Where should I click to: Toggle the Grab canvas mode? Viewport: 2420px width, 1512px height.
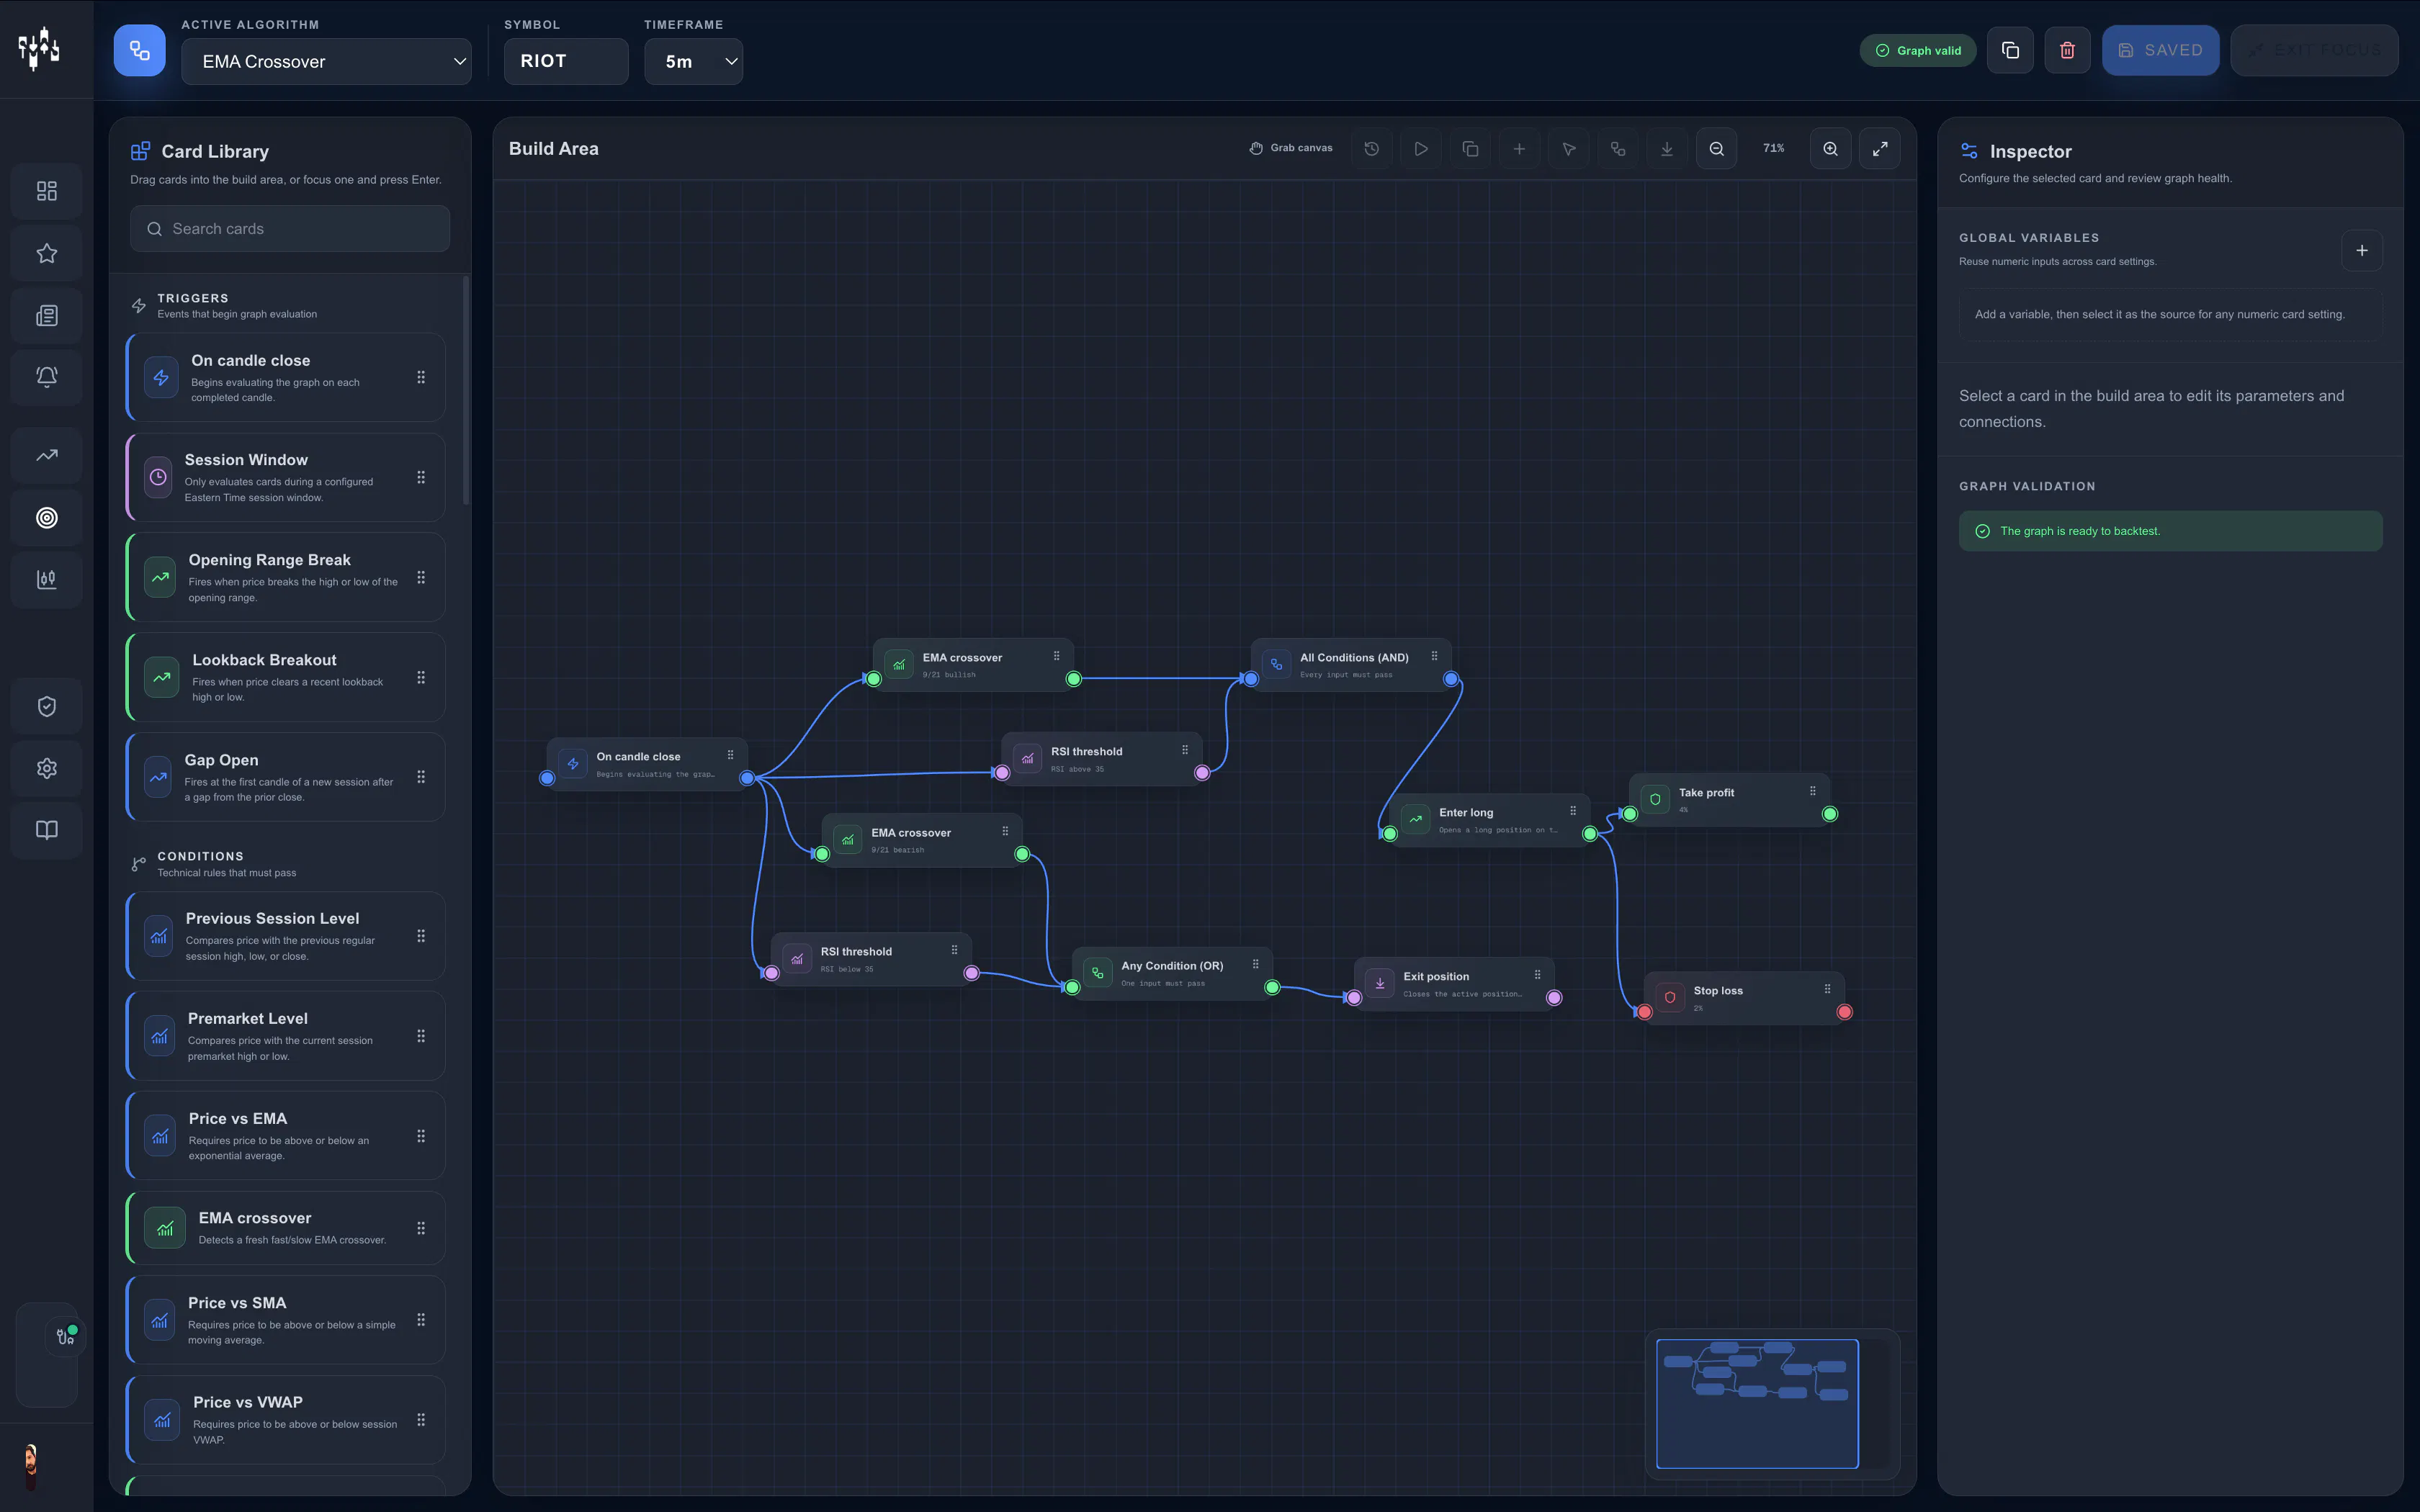[x=1291, y=149]
